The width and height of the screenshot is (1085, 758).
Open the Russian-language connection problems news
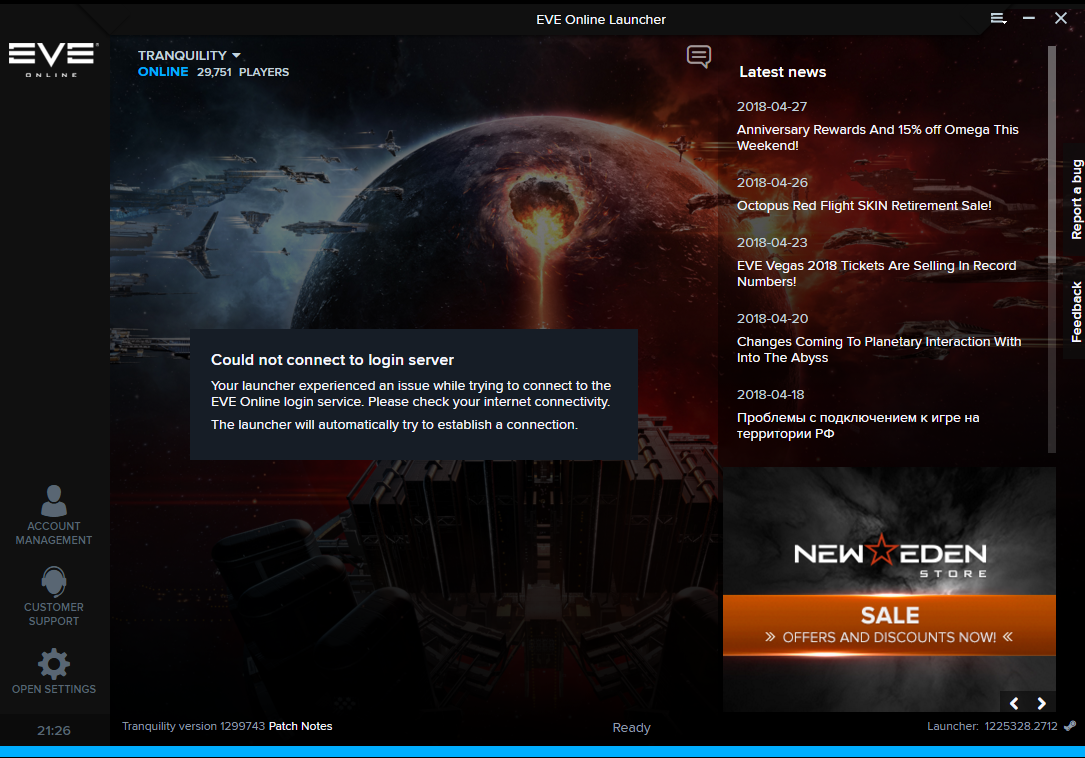[858, 426]
